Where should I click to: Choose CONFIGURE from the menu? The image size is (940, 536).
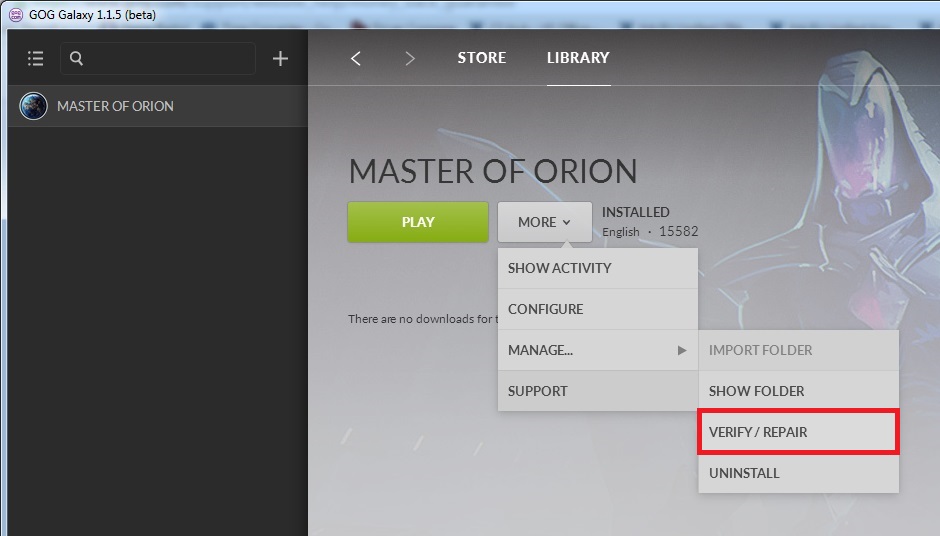[x=598, y=309]
